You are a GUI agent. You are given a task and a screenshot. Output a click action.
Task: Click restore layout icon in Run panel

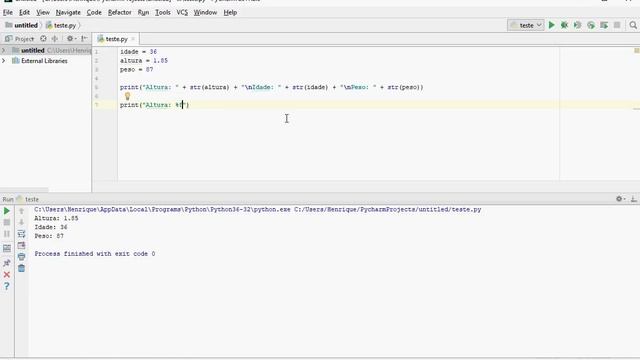(x=7, y=248)
